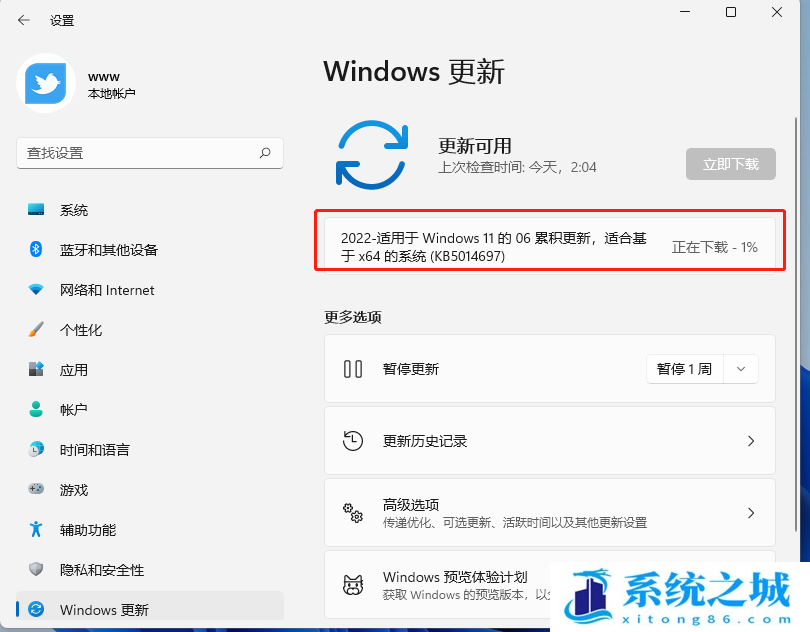Select the Windows 更新 sync icon in sidebar

(36, 609)
